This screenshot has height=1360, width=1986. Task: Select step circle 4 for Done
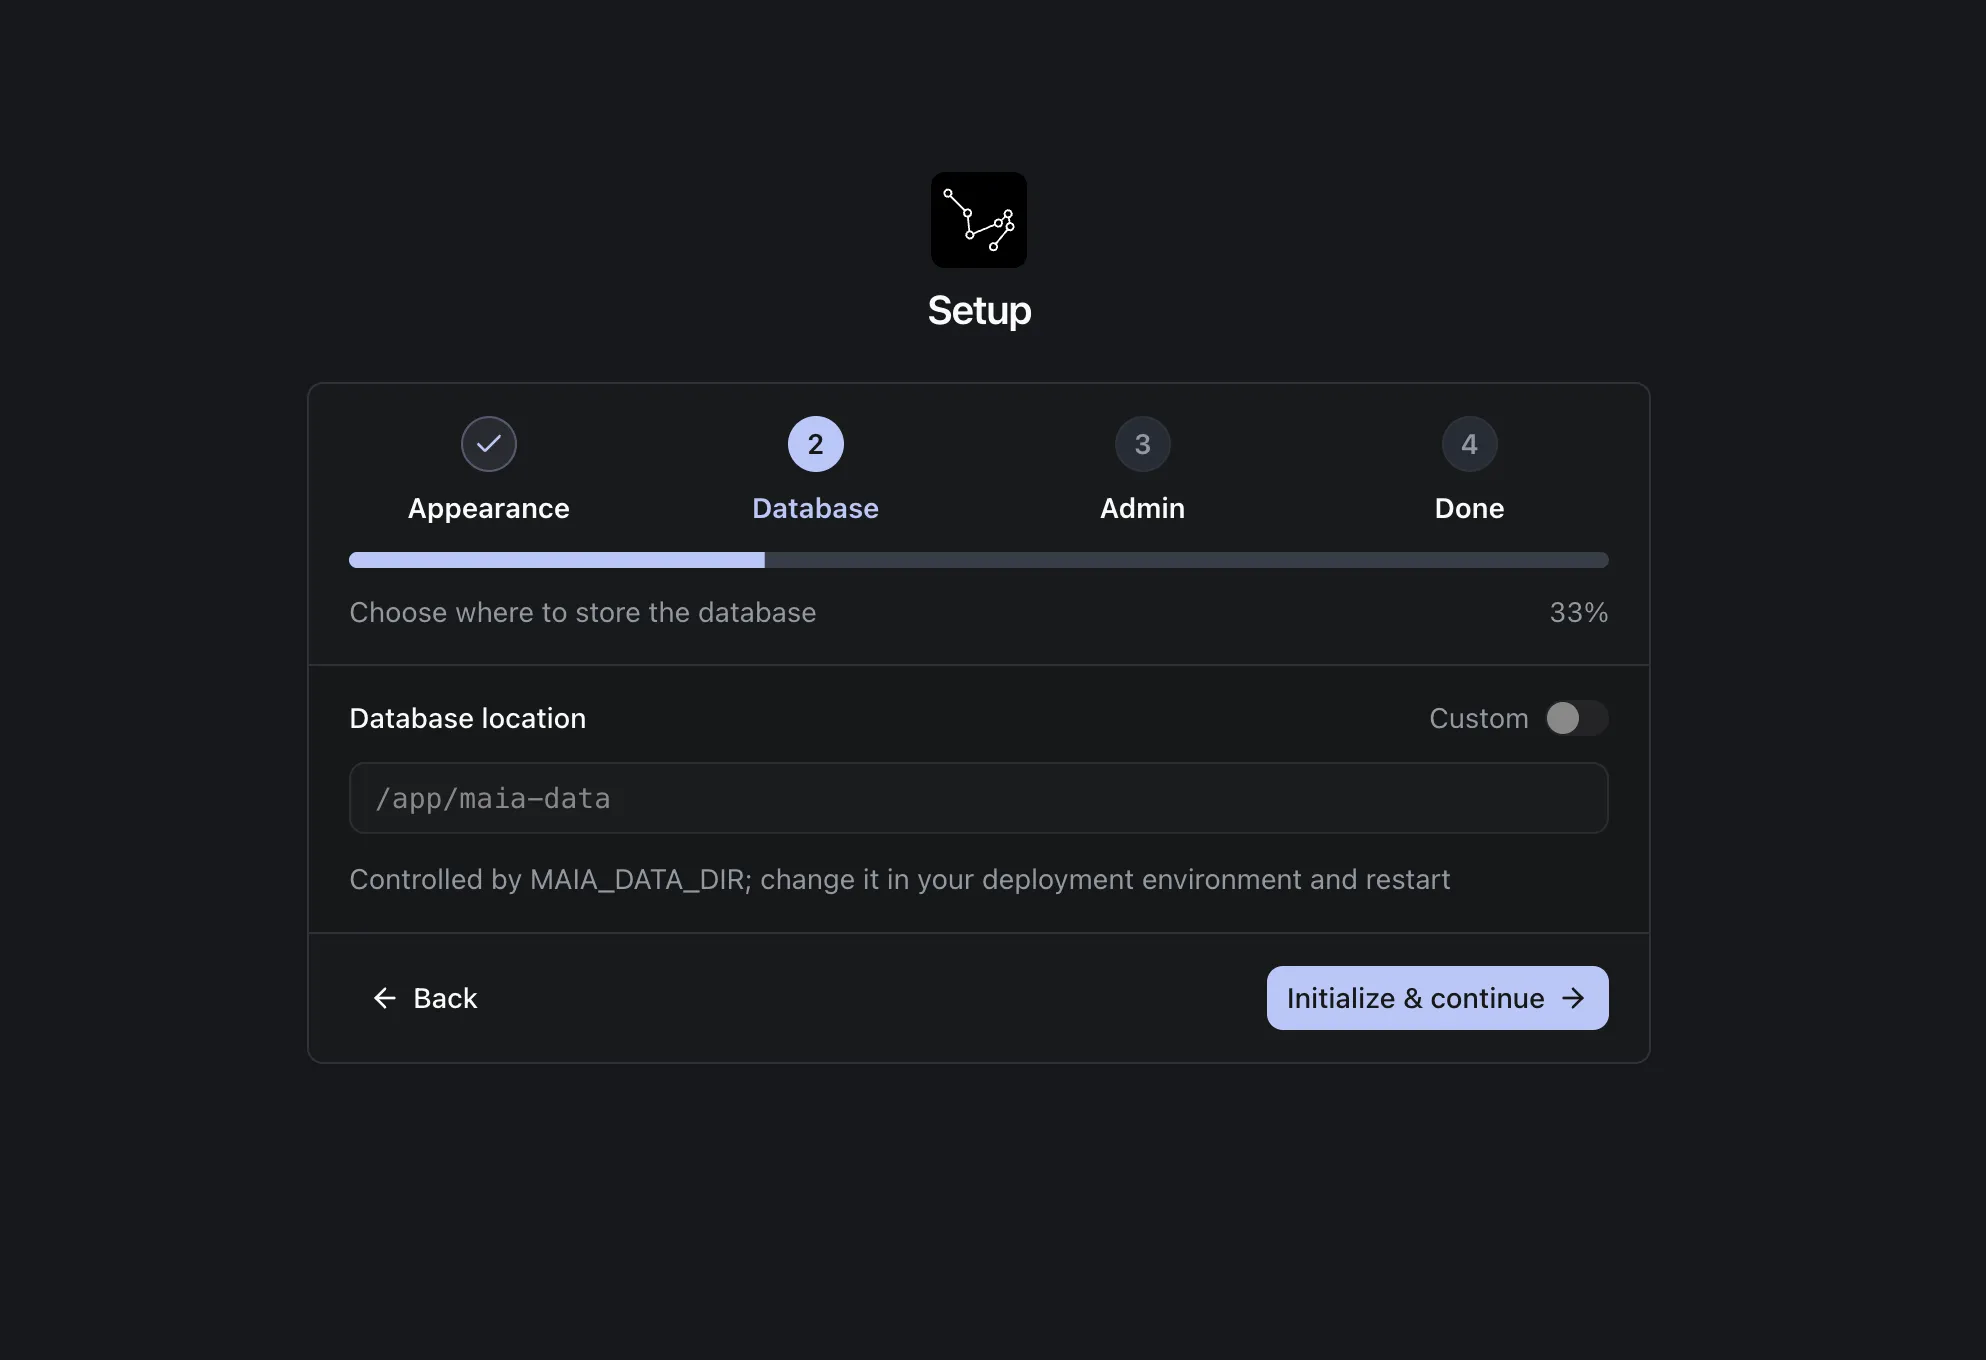(1468, 443)
